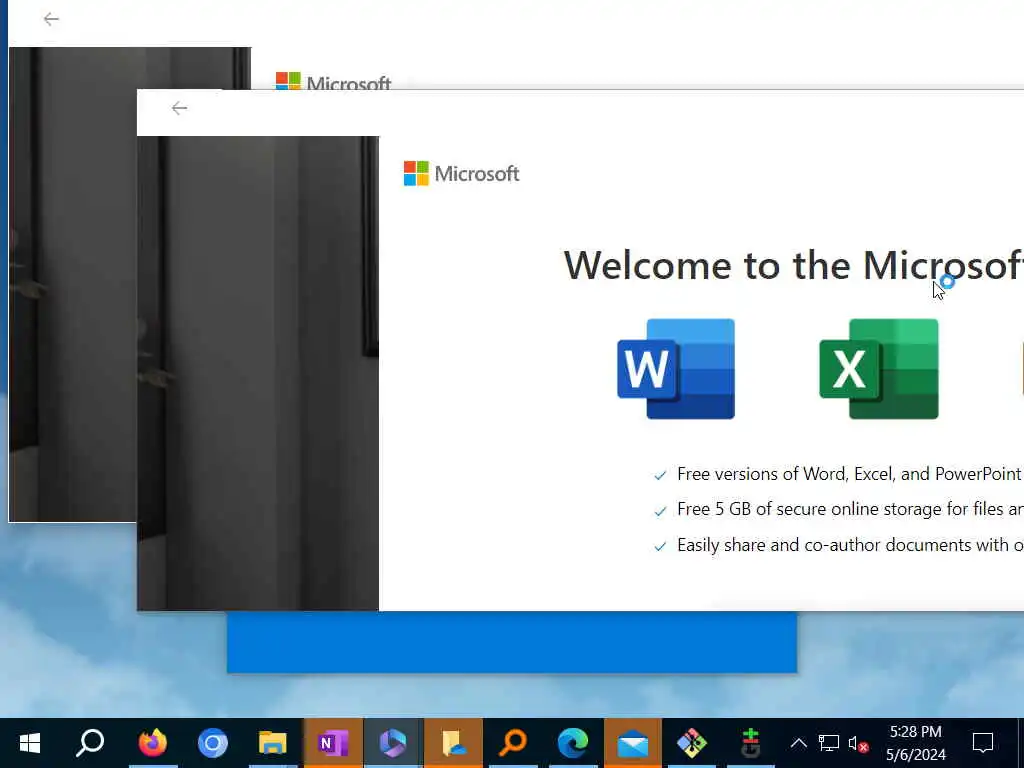Open the Git diamond icon app in taskbar
Screen dimensions: 1024x768
click(x=692, y=743)
